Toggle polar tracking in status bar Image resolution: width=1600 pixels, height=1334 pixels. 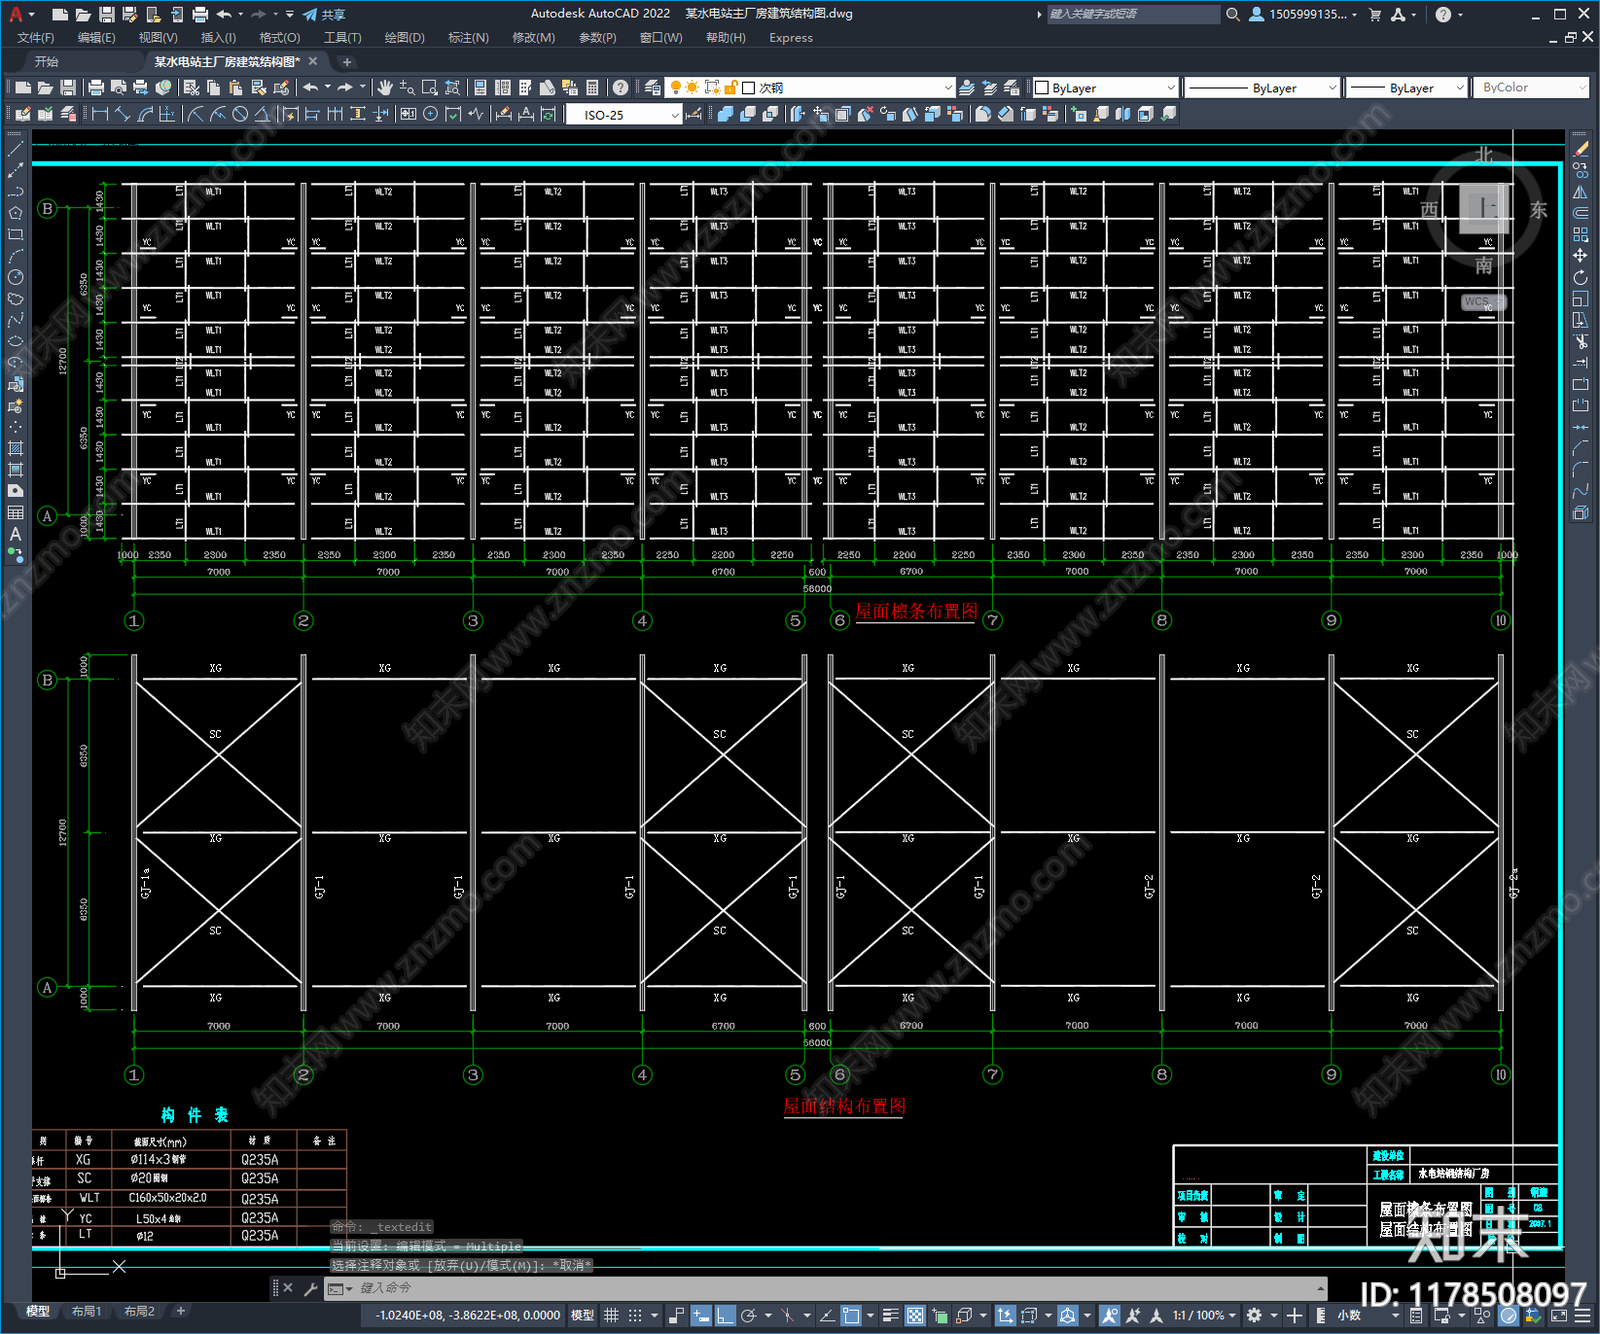[x=749, y=1315]
